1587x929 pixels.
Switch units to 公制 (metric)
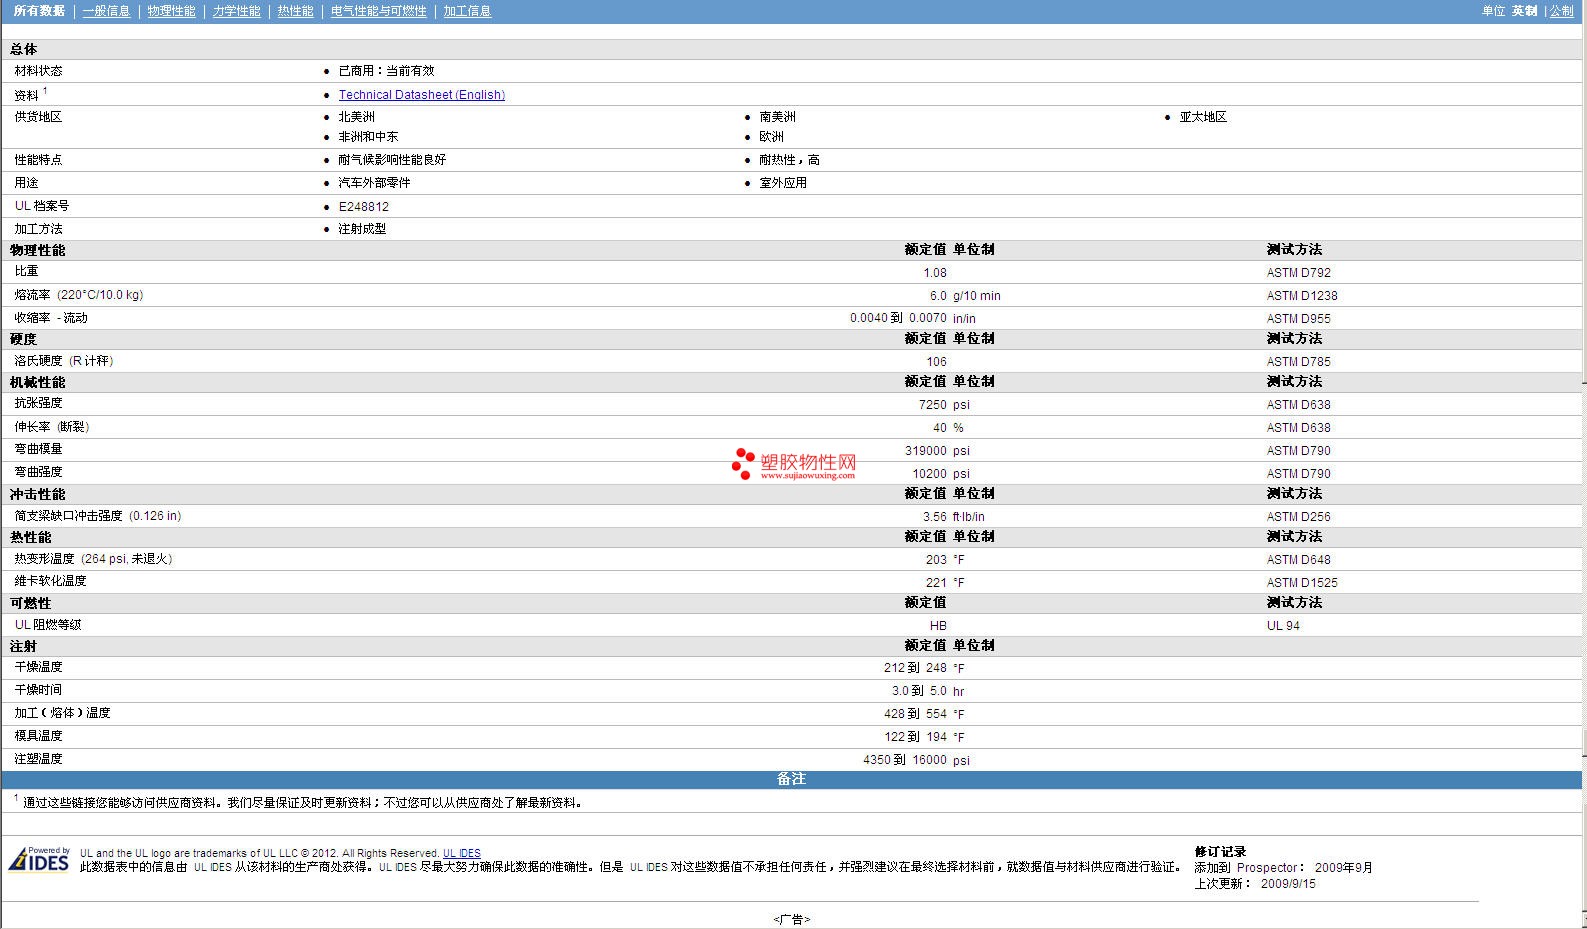point(1561,11)
